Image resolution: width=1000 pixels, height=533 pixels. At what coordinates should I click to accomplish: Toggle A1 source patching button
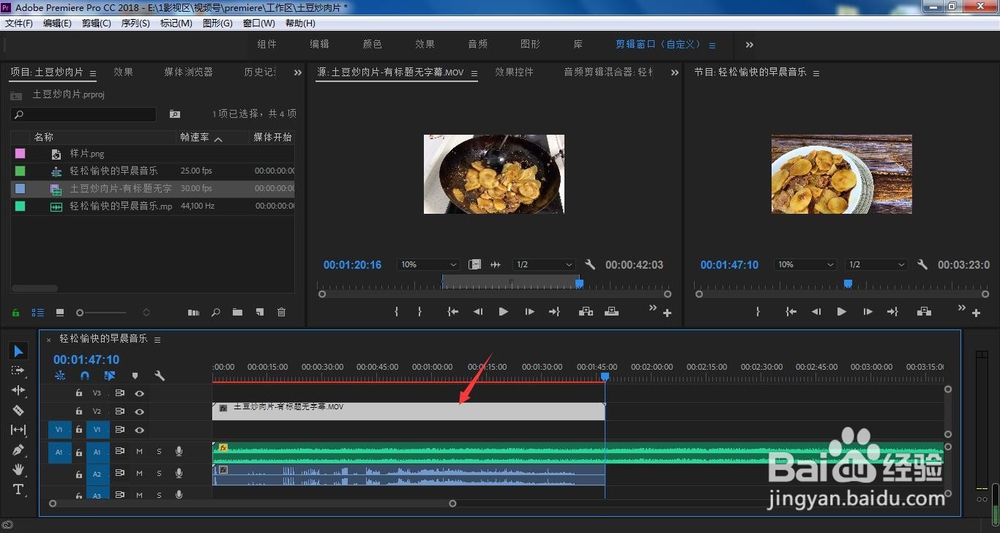(x=59, y=452)
